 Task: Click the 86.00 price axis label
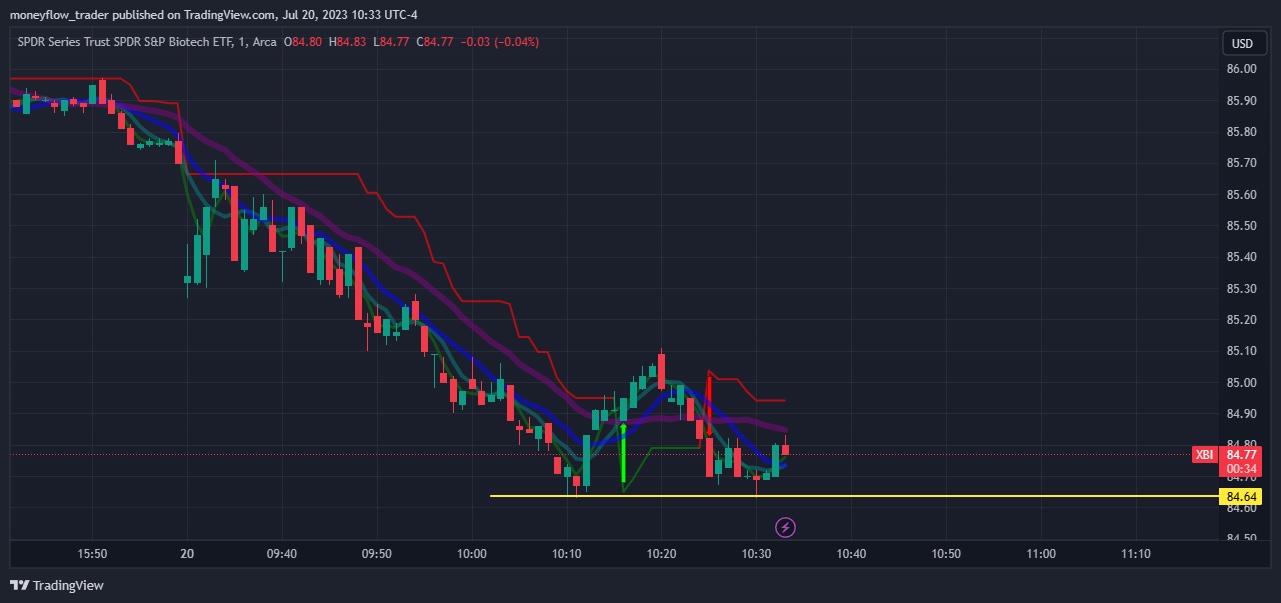(1242, 69)
